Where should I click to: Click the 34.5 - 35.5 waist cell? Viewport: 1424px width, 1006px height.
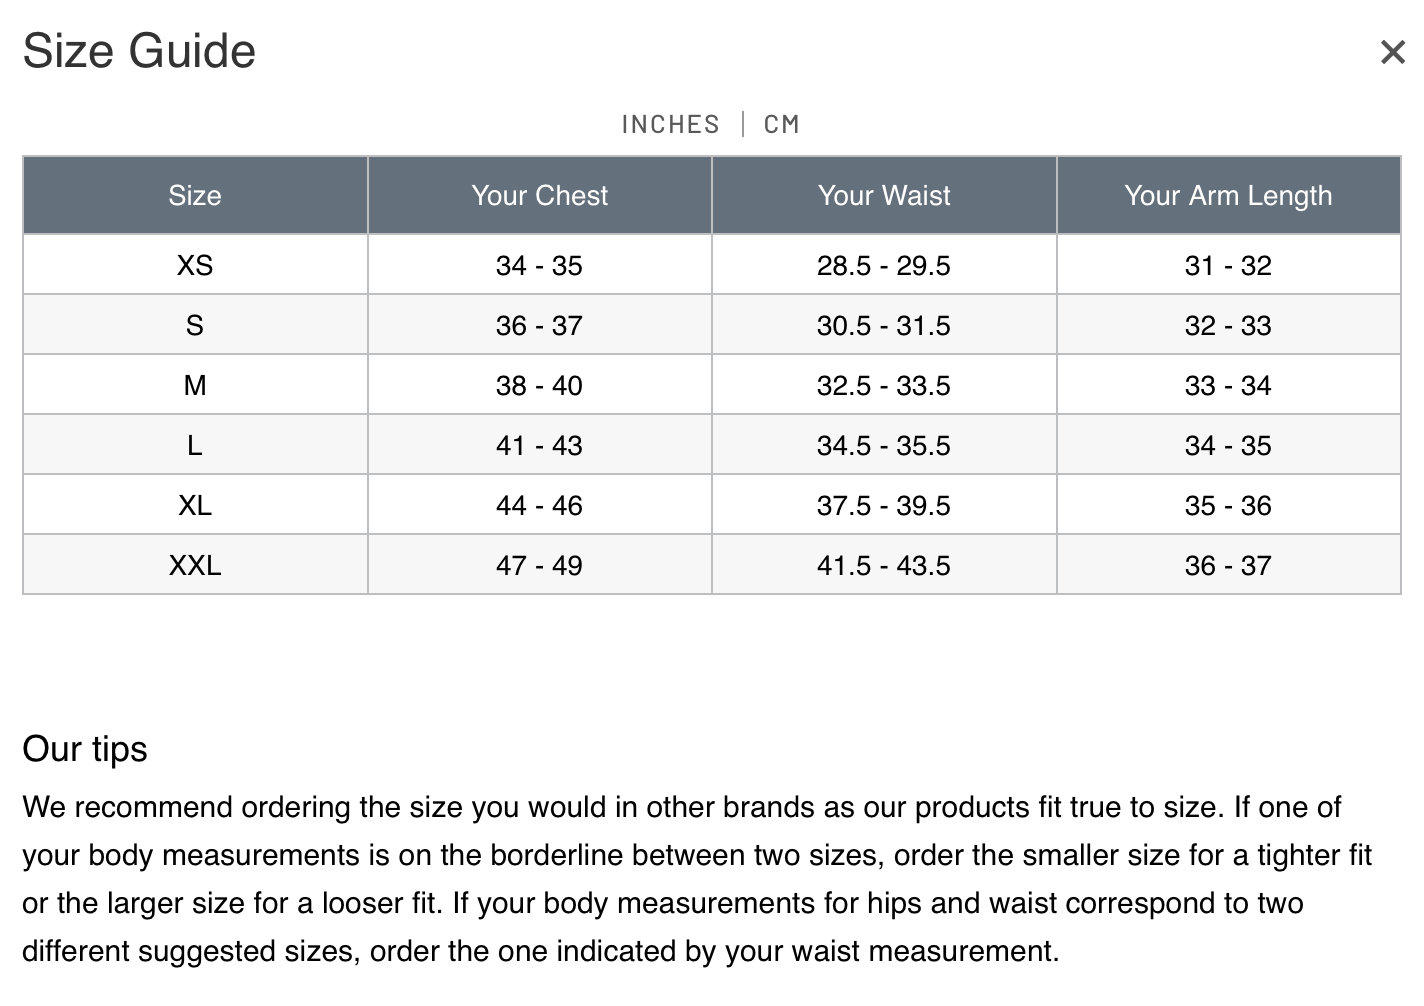coord(884,445)
